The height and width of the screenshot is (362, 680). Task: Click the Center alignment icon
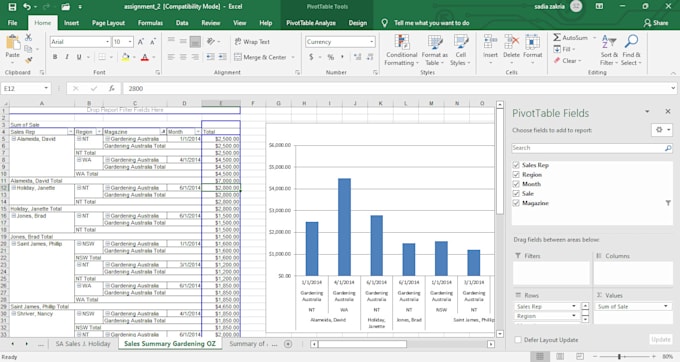coord(183,57)
